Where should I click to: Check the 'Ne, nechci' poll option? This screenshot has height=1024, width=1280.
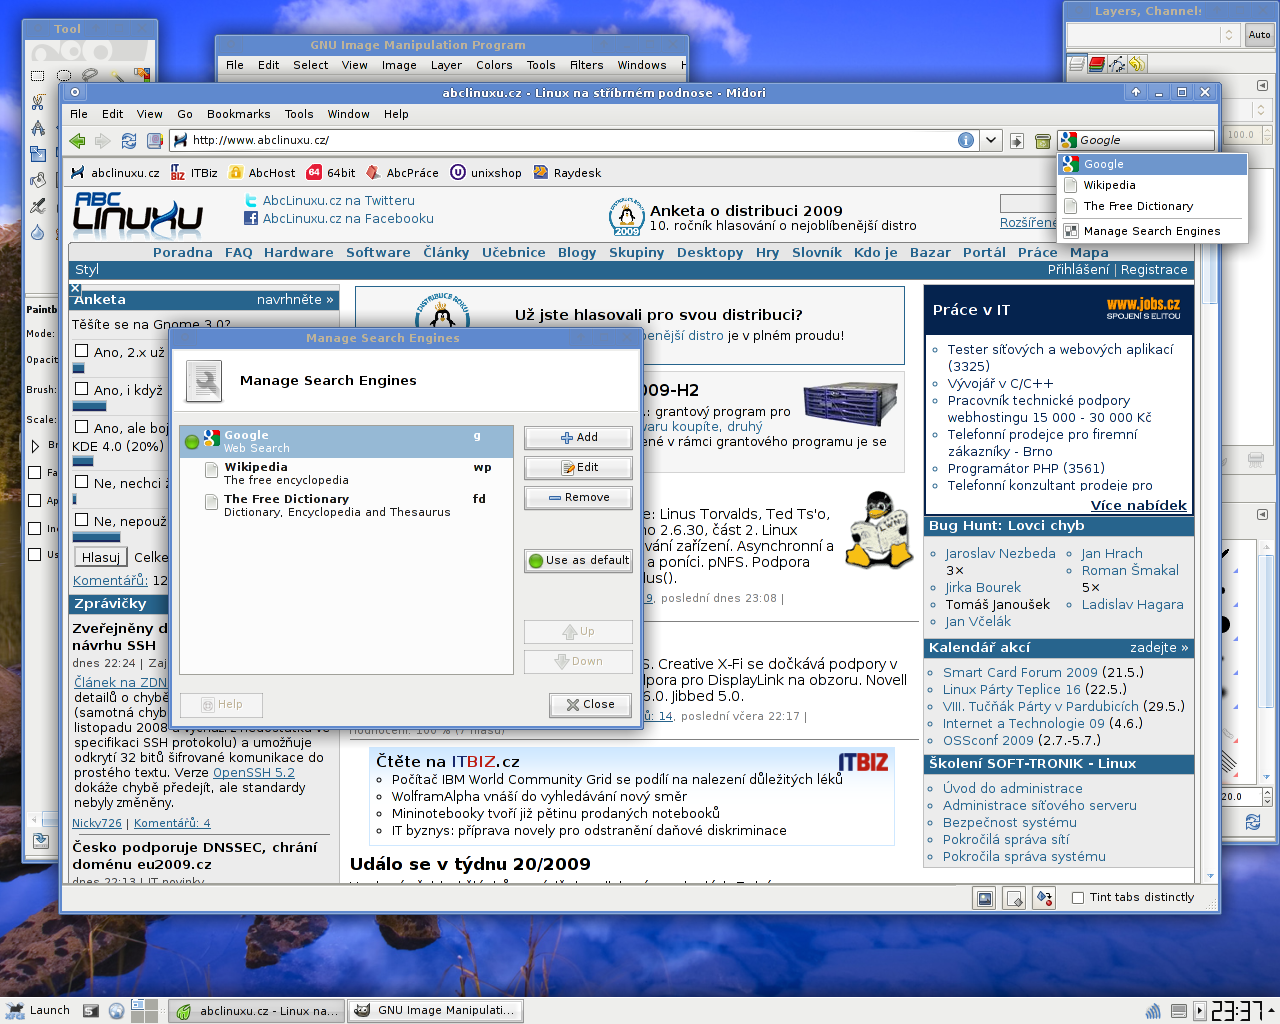click(x=82, y=482)
